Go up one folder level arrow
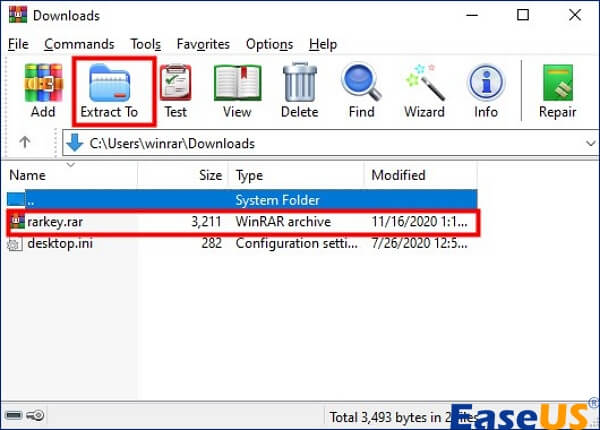 click(x=25, y=143)
